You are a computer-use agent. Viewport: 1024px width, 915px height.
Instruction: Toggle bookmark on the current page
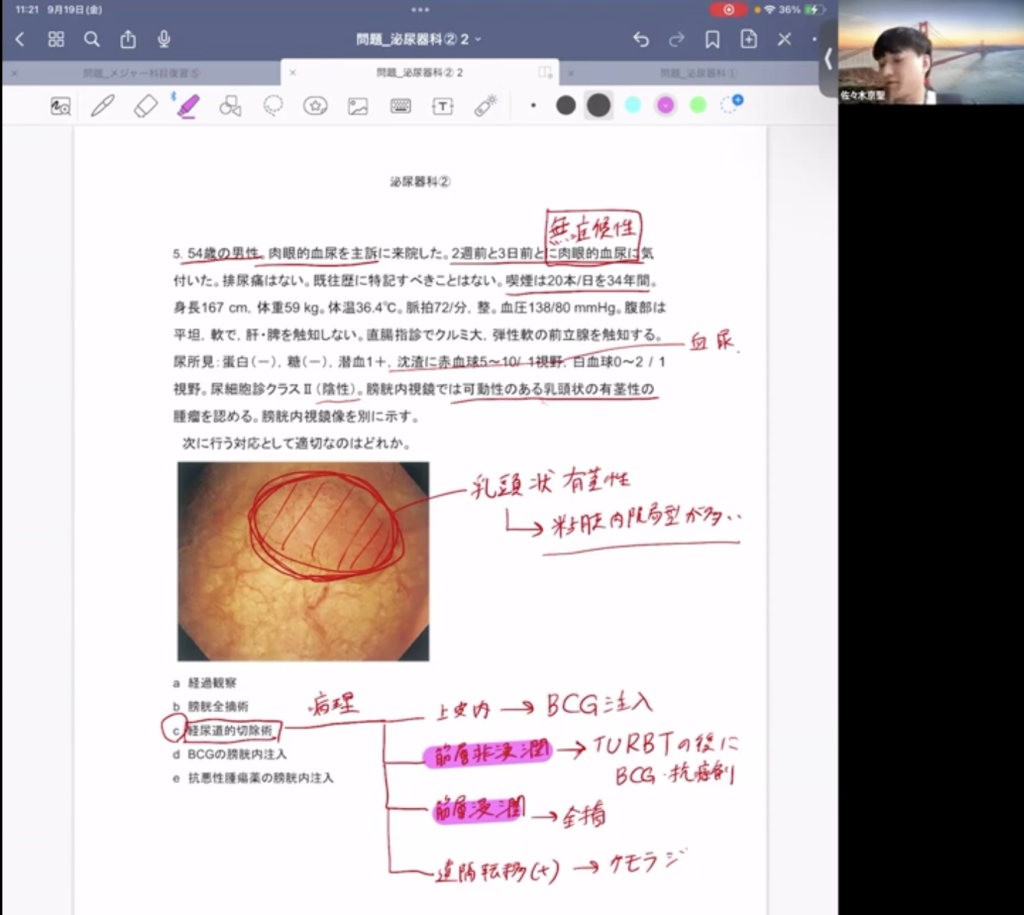pos(712,40)
